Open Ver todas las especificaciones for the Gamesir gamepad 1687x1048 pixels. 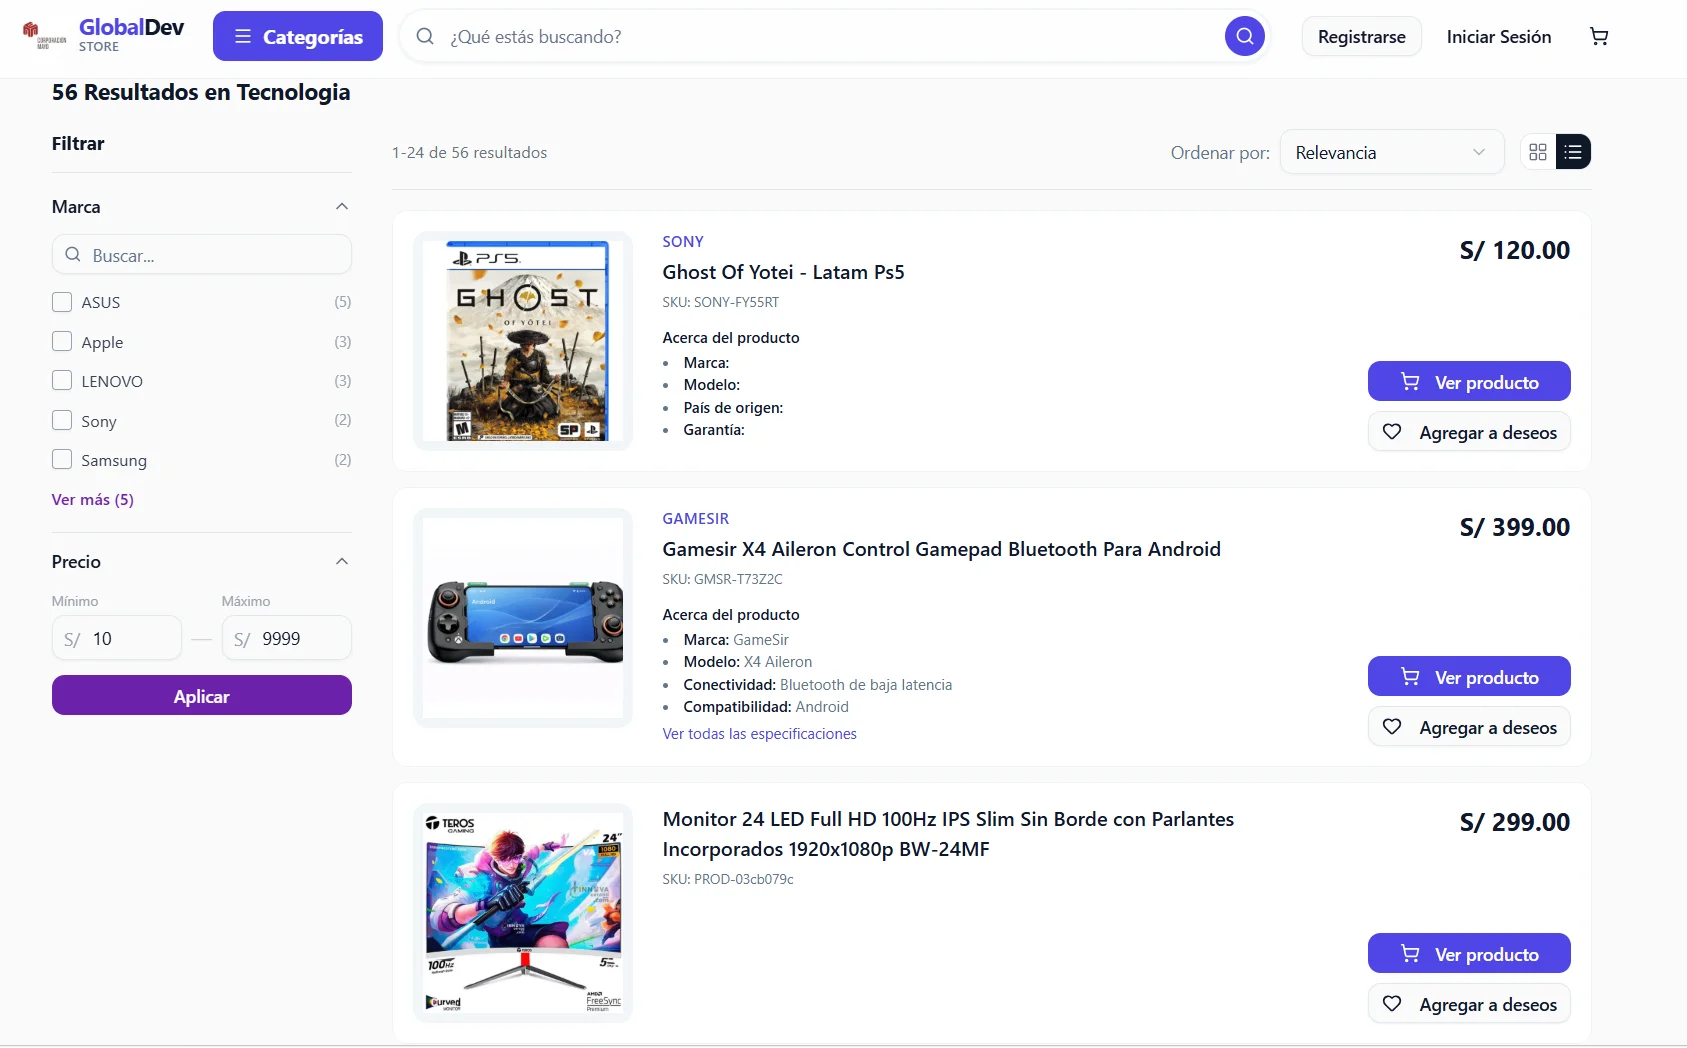pyautogui.click(x=759, y=733)
